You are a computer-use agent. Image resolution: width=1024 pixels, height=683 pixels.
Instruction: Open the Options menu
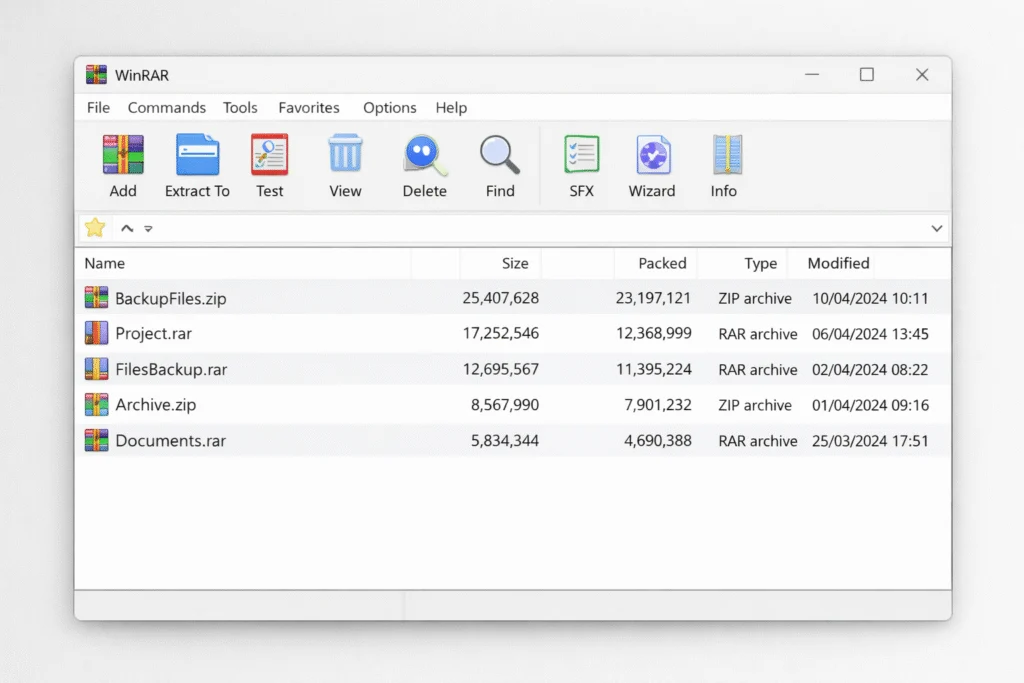389,107
